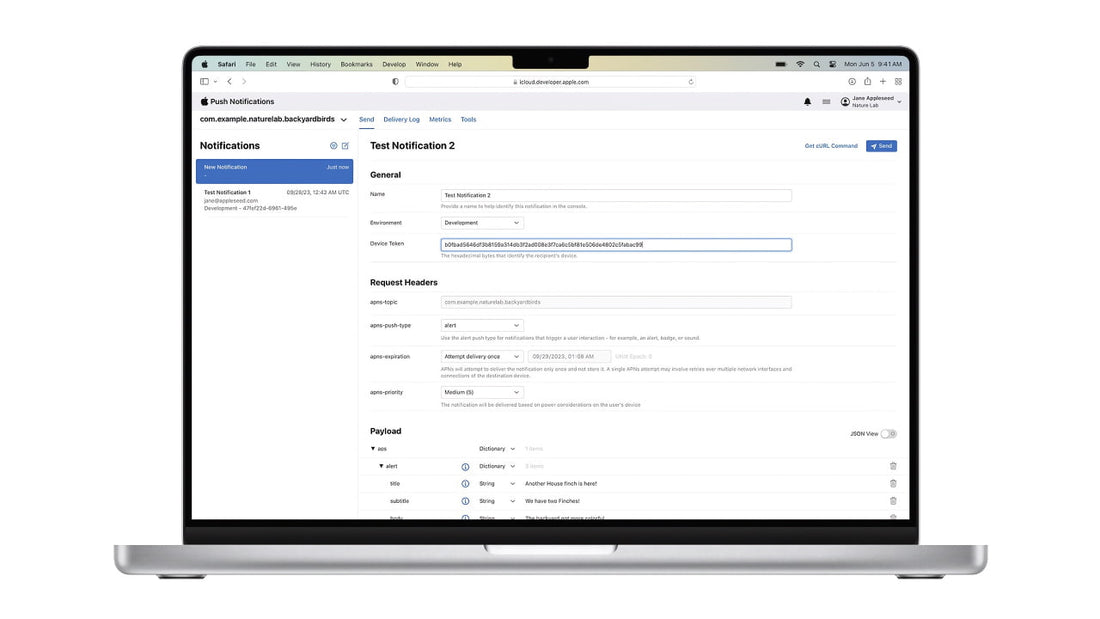
Task: Open the Safari app menu
Action: 227,64
